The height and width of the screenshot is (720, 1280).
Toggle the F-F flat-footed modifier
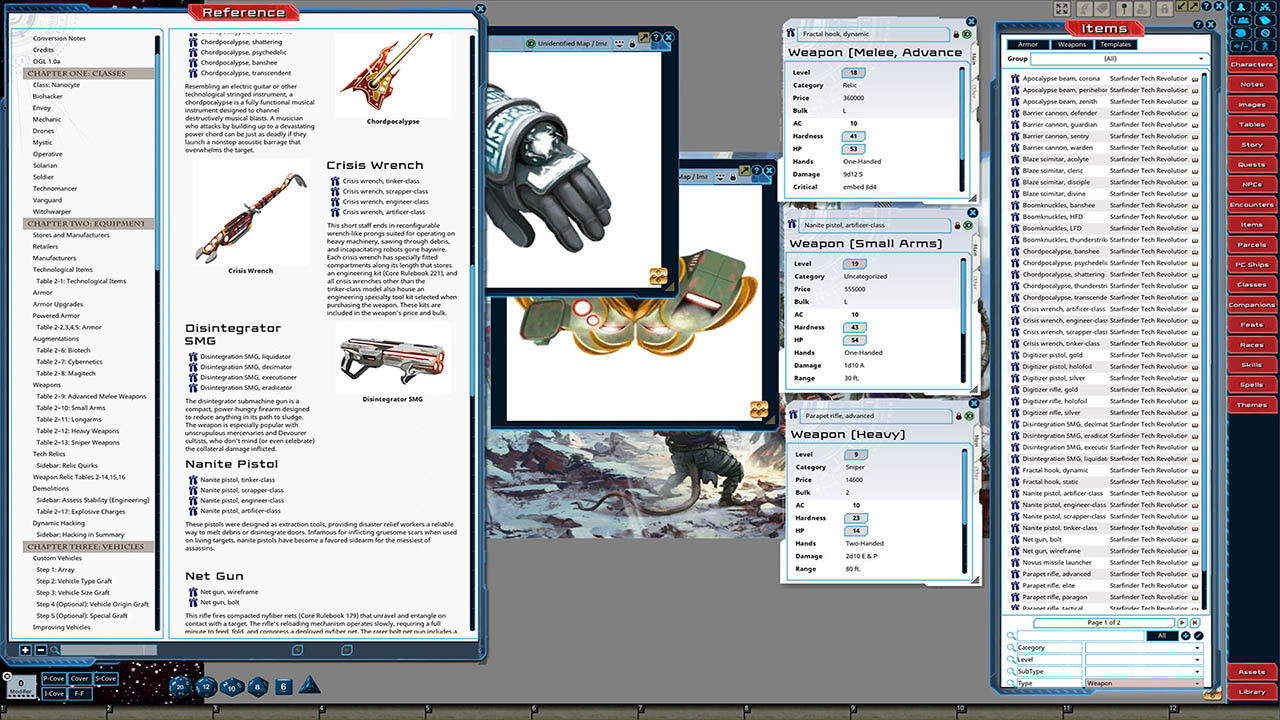(80, 694)
